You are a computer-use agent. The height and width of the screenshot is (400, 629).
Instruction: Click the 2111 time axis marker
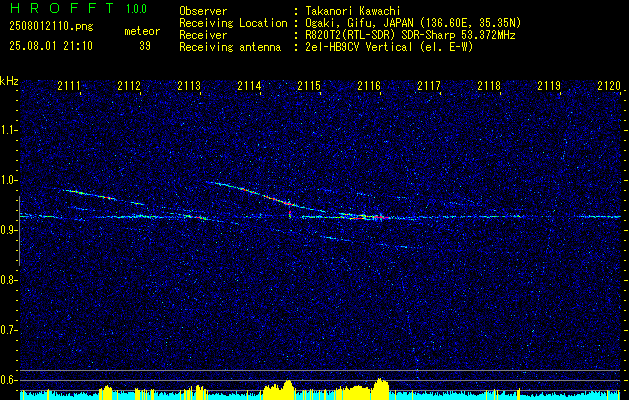pos(69,86)
